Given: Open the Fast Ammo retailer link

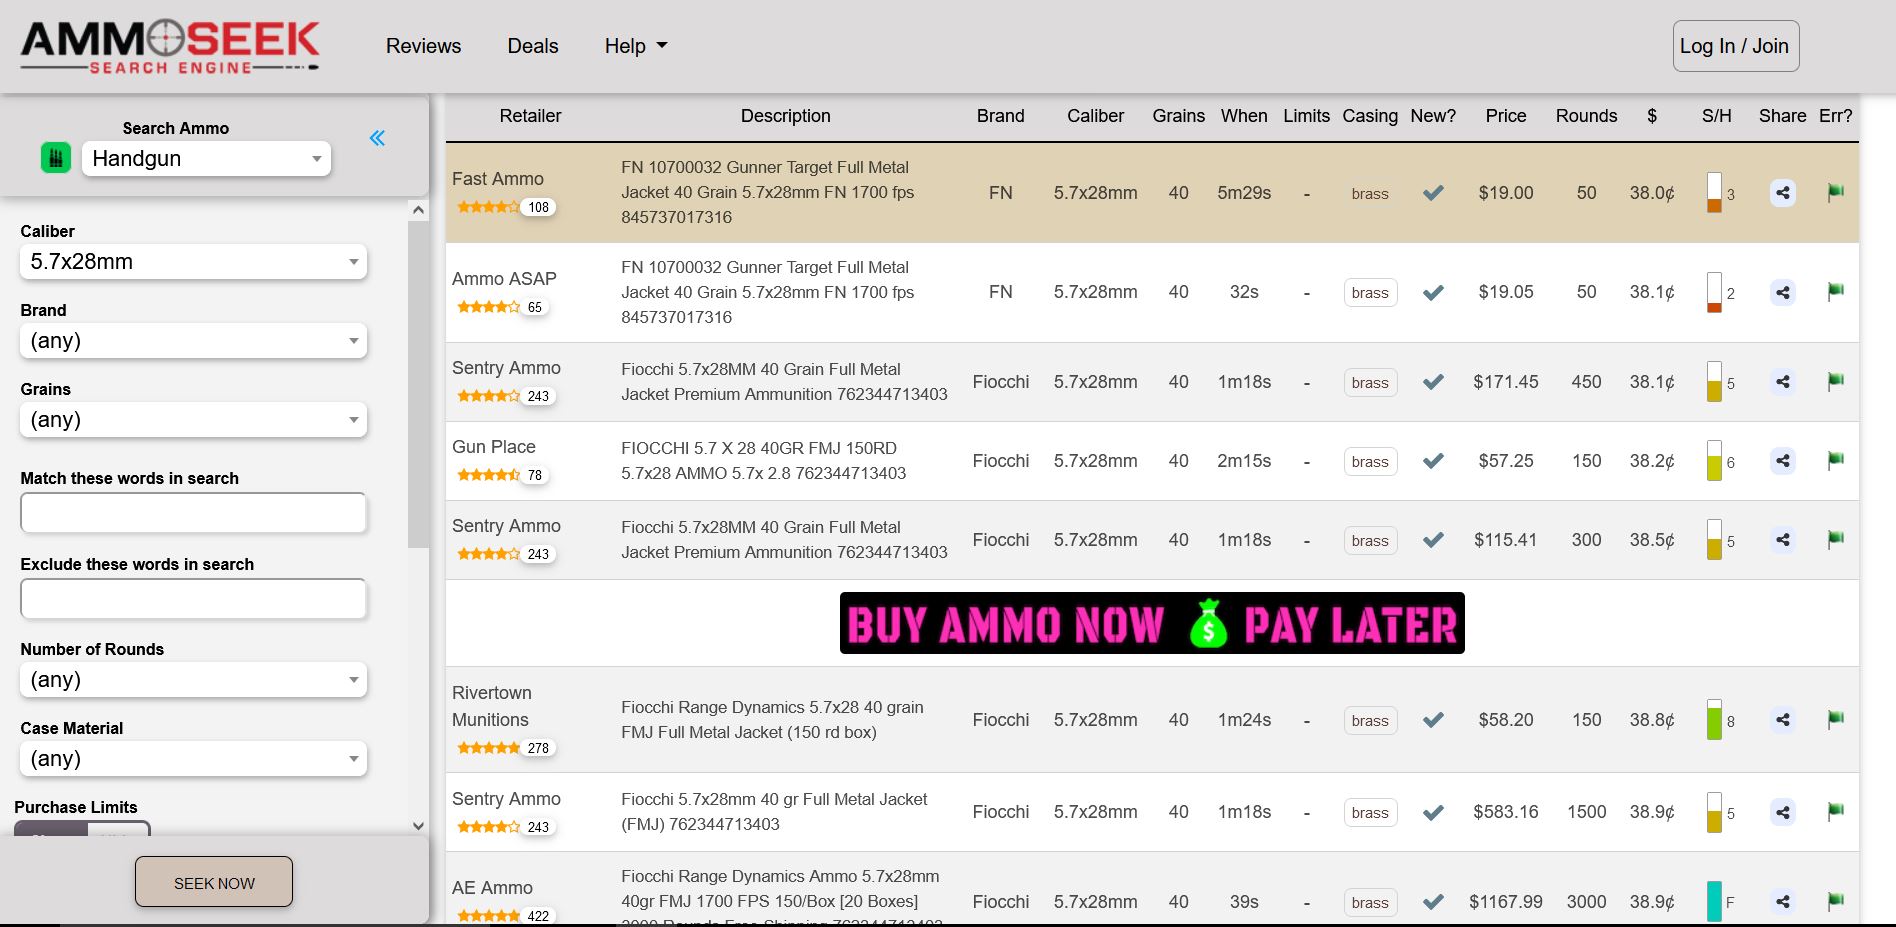Looking at the screenshot, I should [498, 179].
